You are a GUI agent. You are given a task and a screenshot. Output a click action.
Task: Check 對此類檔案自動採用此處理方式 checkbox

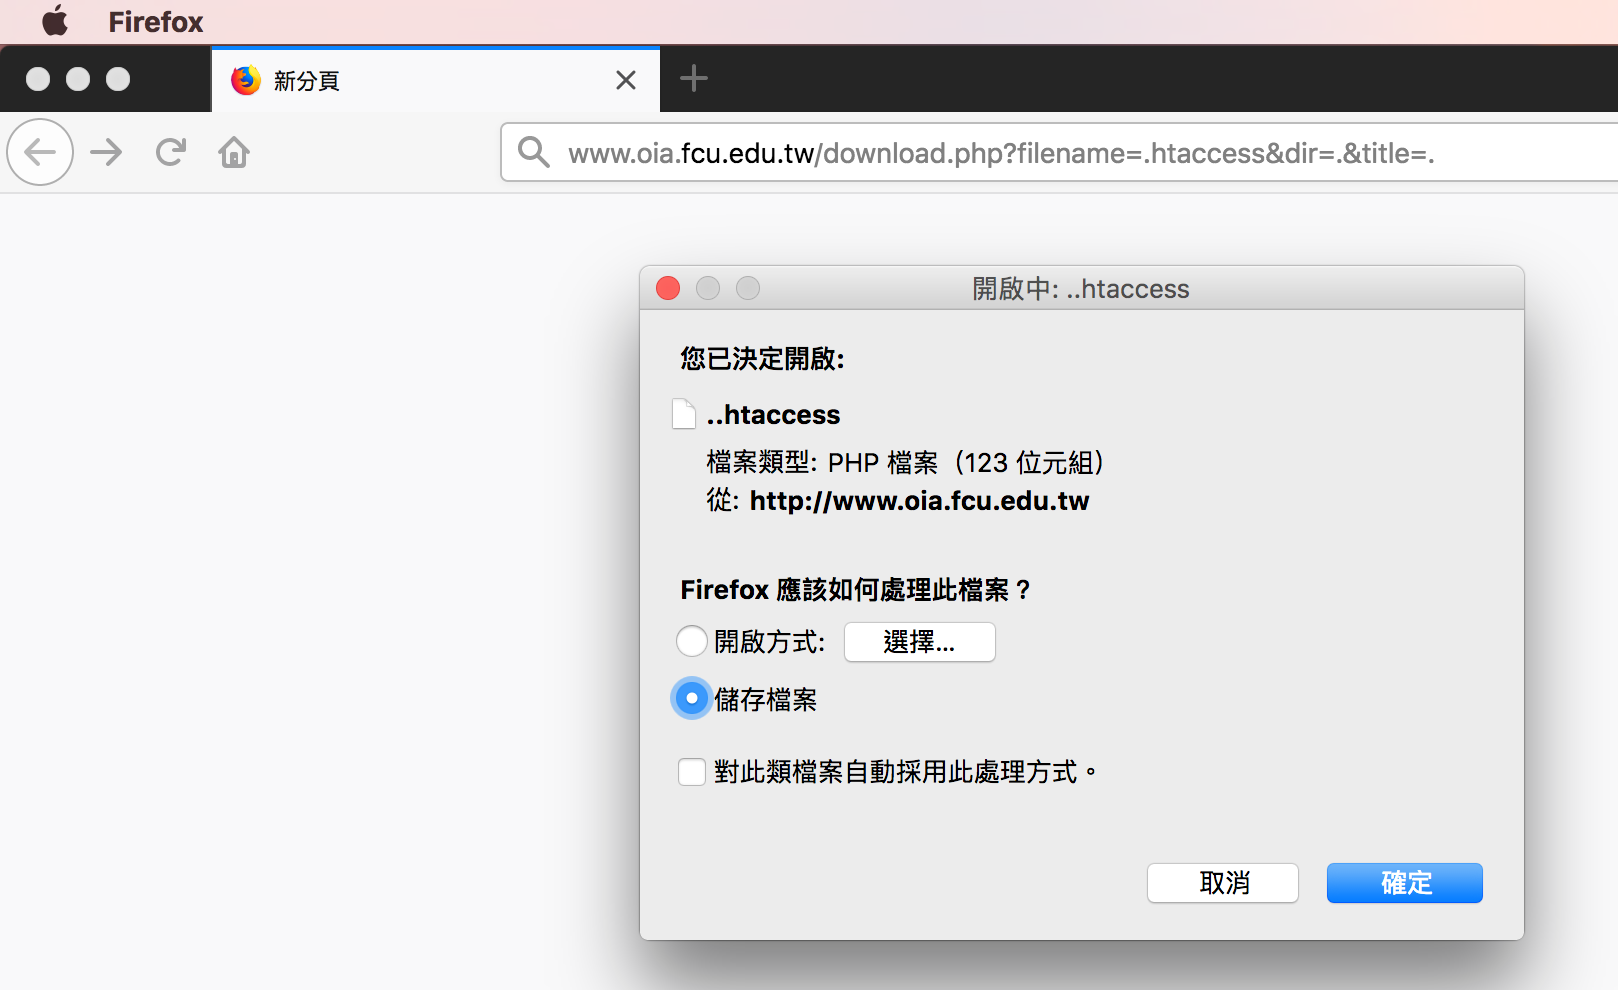[x=692, y=772]
